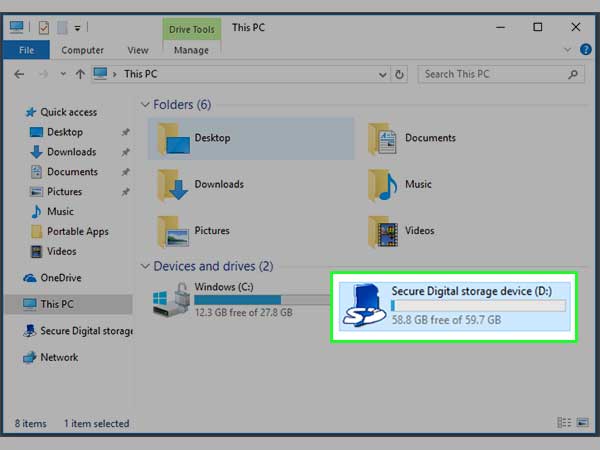The image size is (600, 450).
Task: Select the Drive Tools contextual tab
Action: (192, 29)
